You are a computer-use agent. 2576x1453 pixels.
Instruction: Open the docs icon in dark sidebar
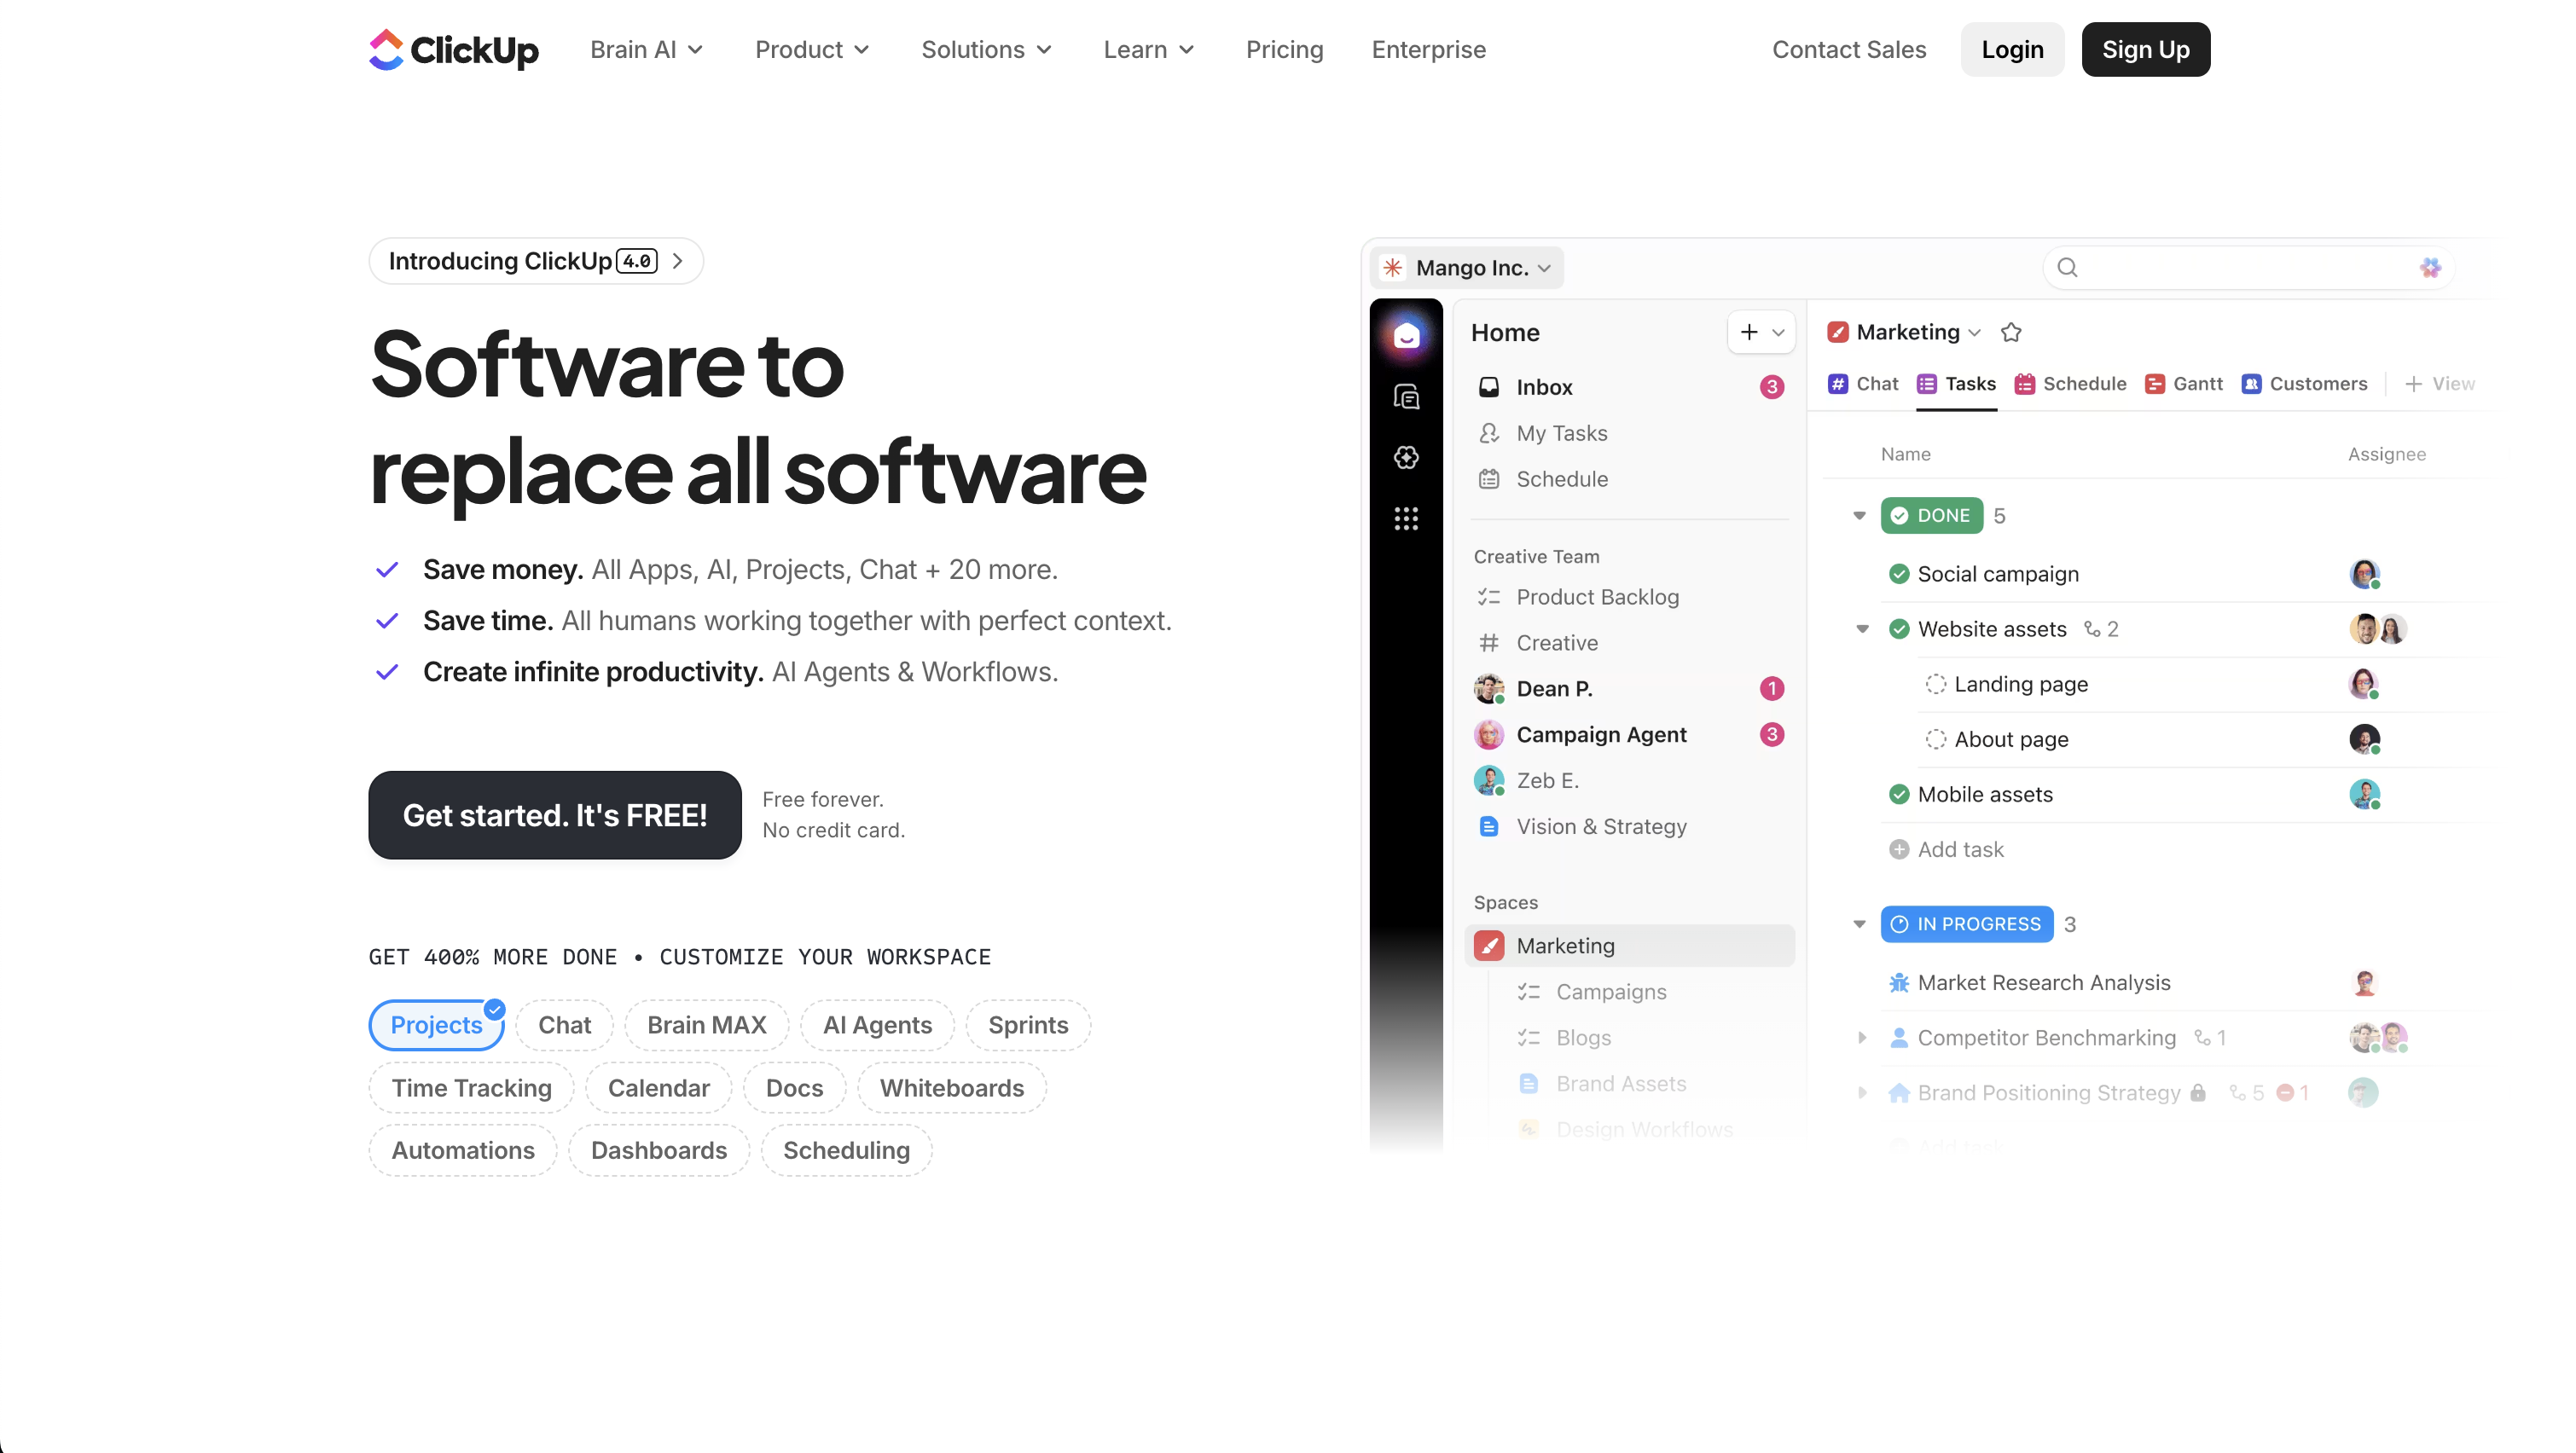[1406, 397]
